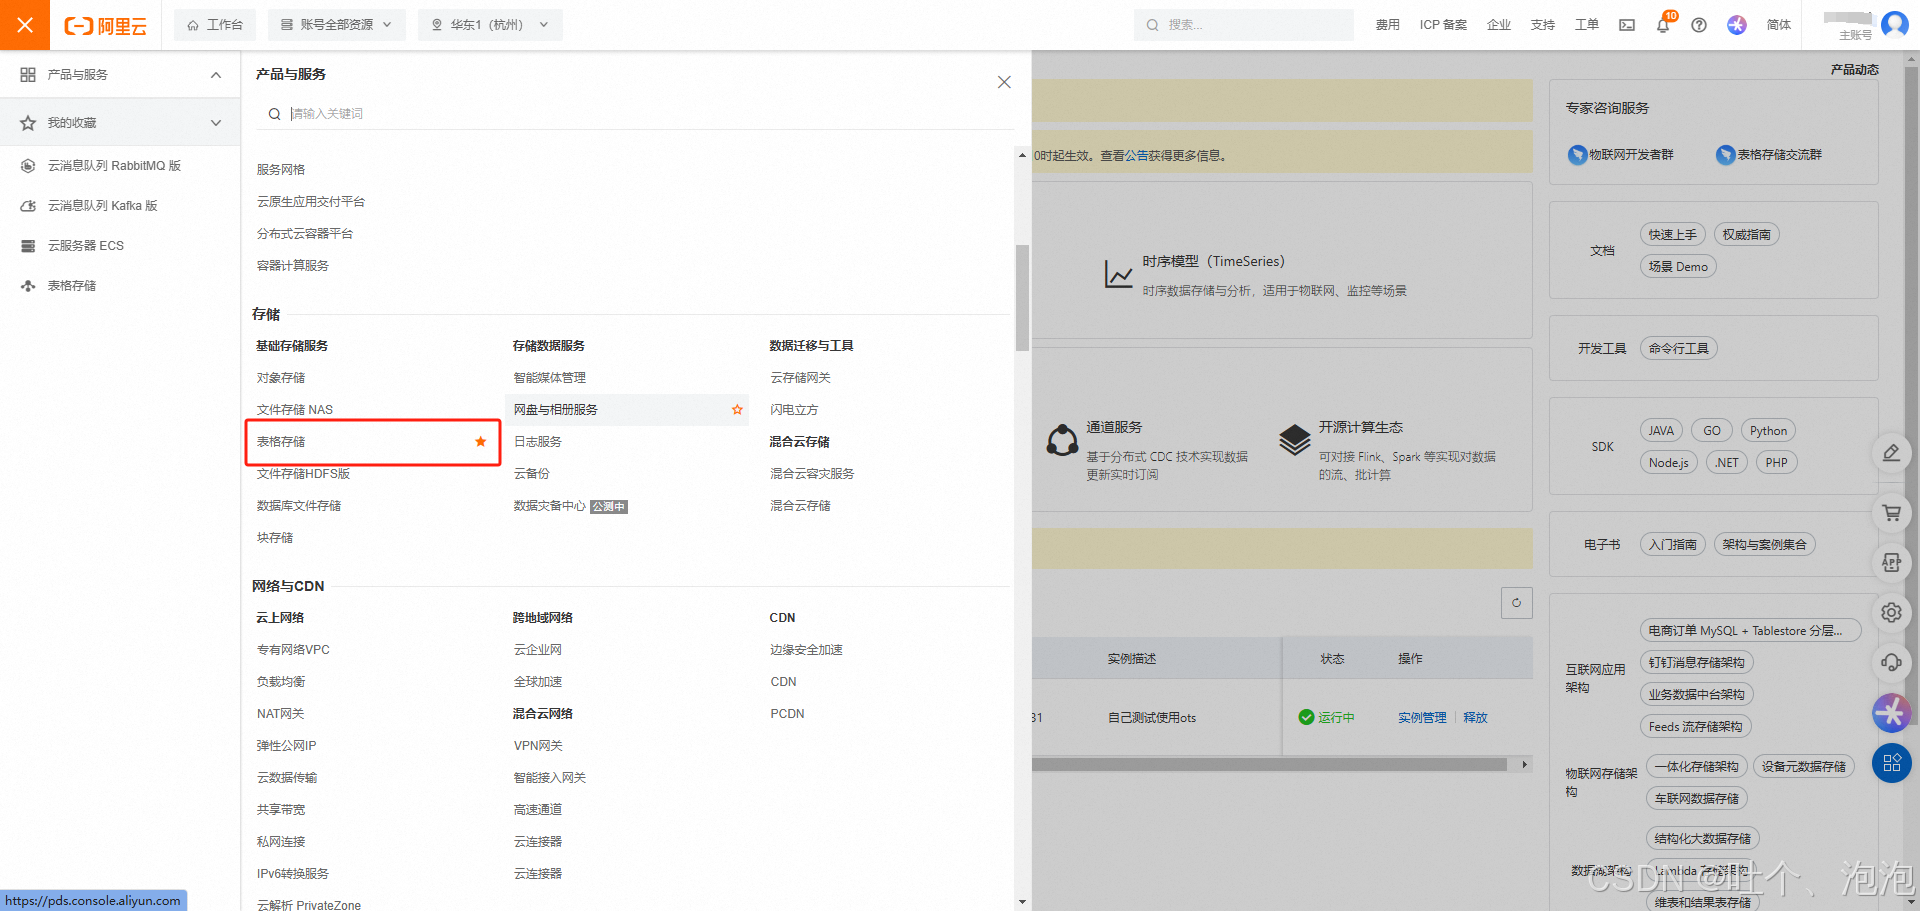
Task: Open the 华东1（杭州）region selector
Action: tap(489, 24)
